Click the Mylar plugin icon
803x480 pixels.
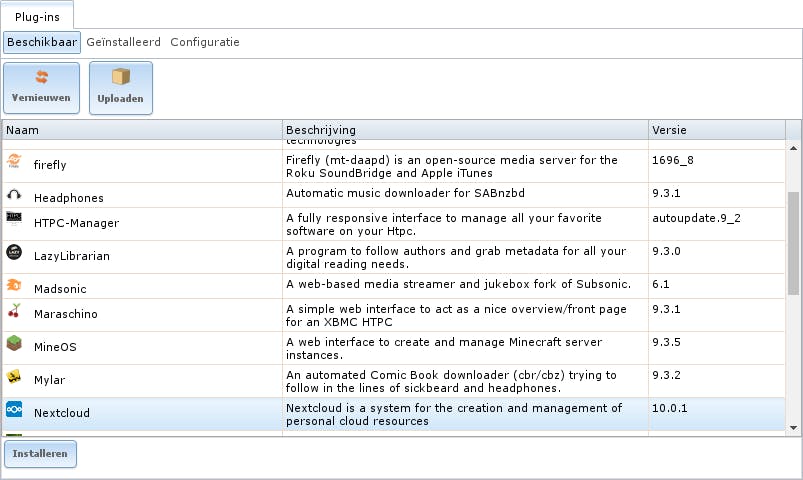click(x=14, y=379)
